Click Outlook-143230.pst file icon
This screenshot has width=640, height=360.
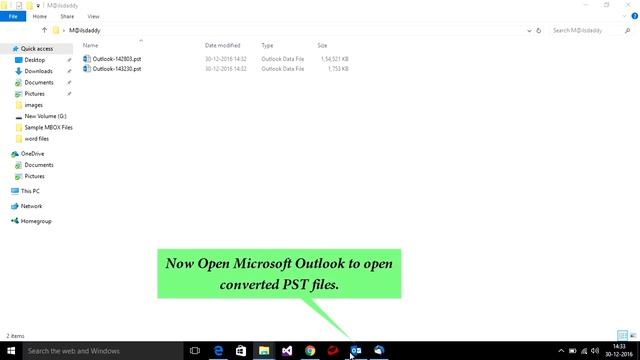coord(87,69)
